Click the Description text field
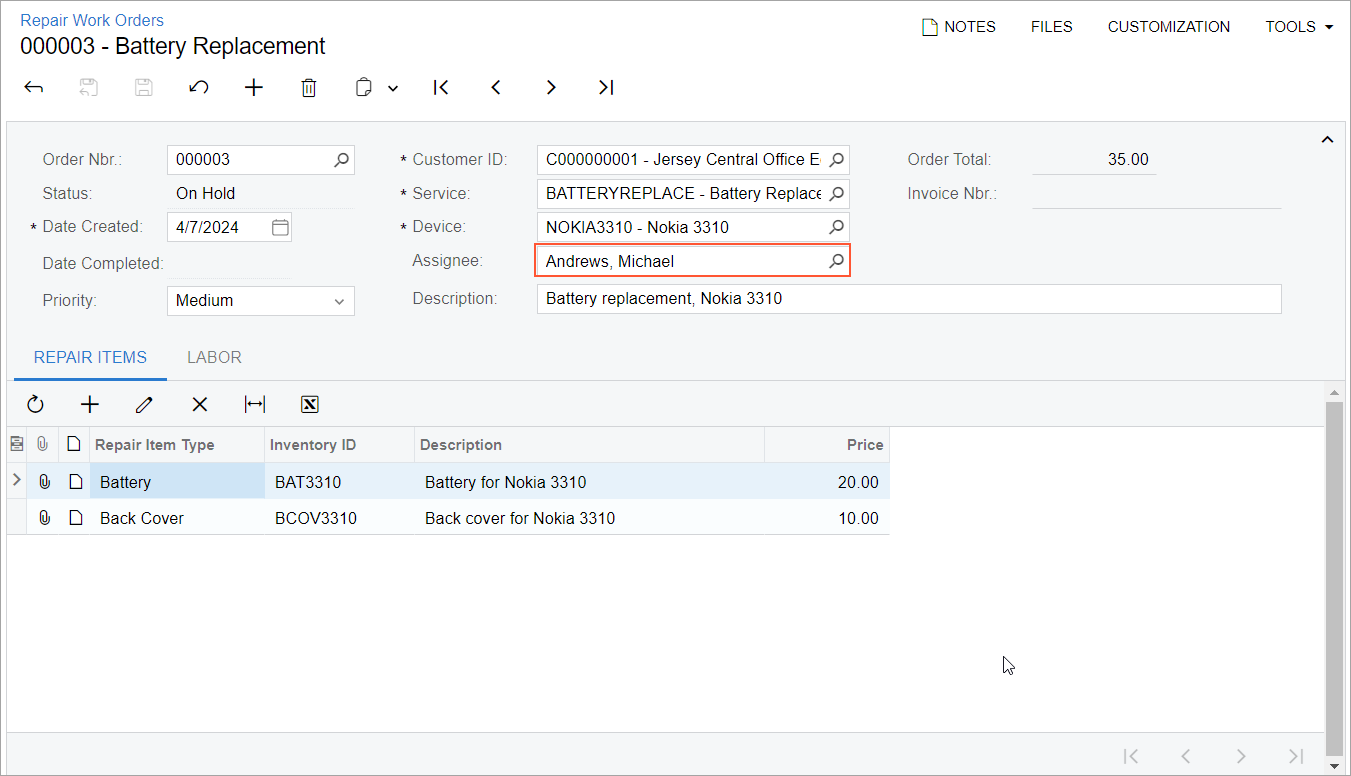The height and width of the screenshot is (776, 1351). click(908, 299)
